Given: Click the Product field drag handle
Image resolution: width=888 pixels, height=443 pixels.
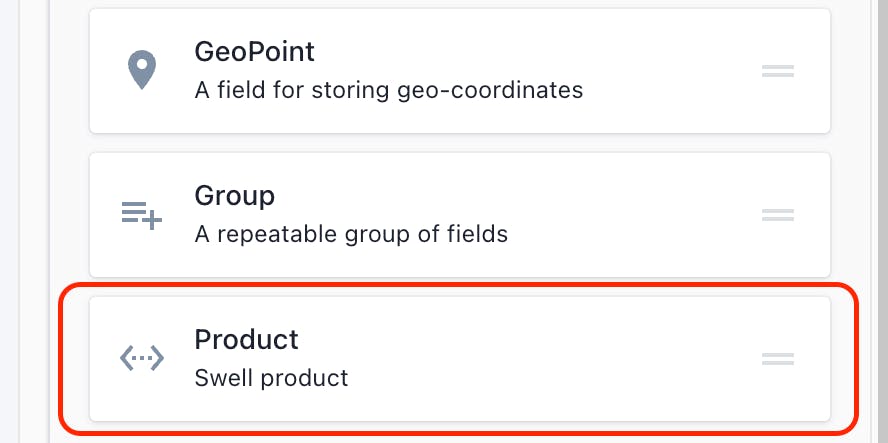Looking at the screenshot, I should click(x=778, y=359).
